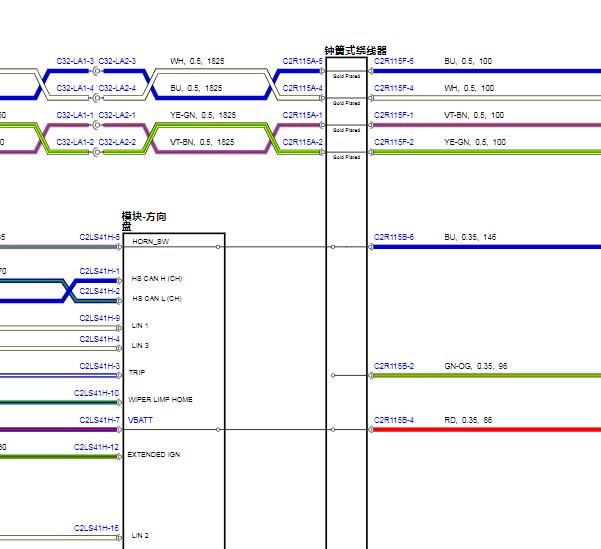Select connector label C32-LA1-1
The image size is (601, 549).
click(x=75, y=115)
